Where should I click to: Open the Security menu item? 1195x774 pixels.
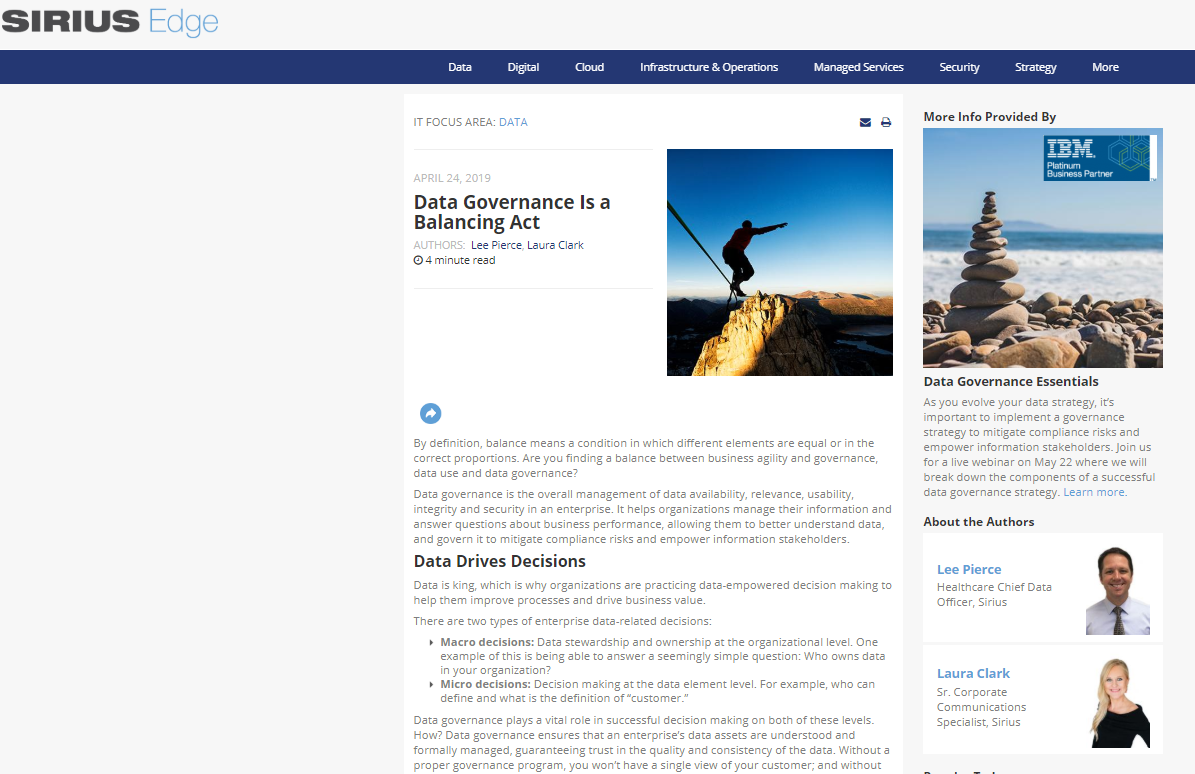click(959, 67)
